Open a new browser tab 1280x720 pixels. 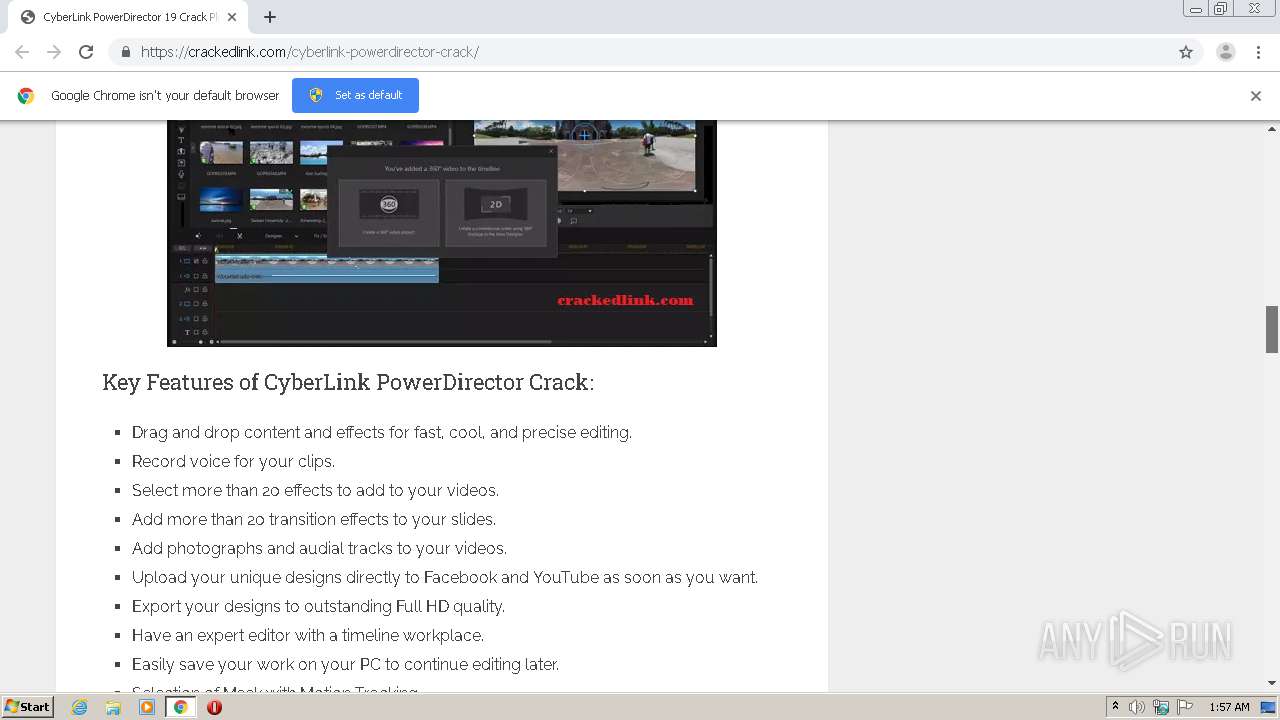tap(270, 17)
